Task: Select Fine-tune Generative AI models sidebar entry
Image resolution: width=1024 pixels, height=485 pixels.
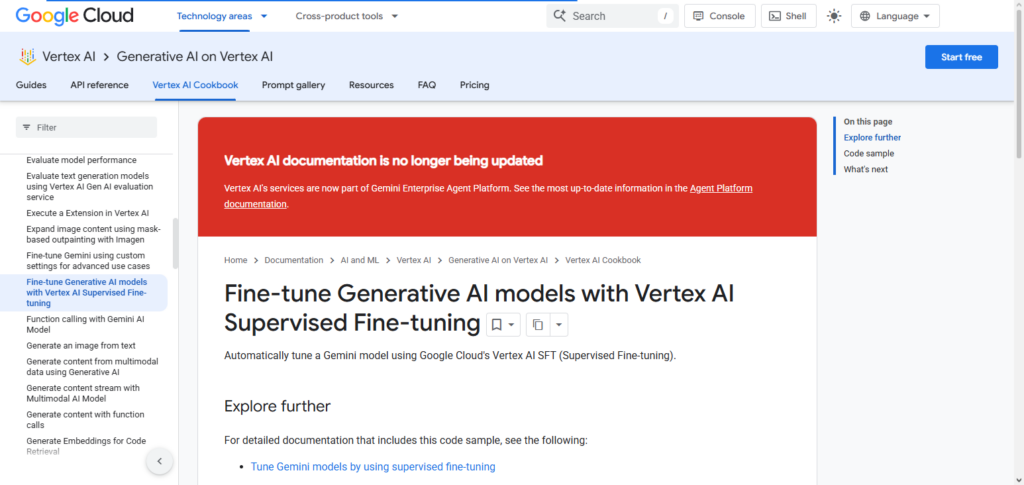Action: click(87, 292)
